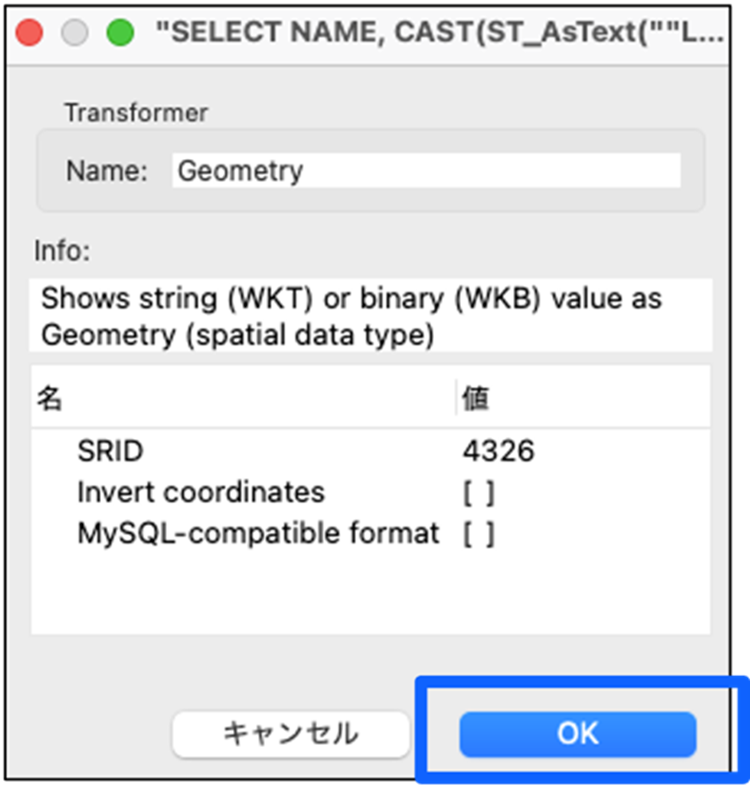The height and width of the screenshot is (787, 750).
Task: Click the WKT/WKB info description text
Action: (x=350, y=316)
